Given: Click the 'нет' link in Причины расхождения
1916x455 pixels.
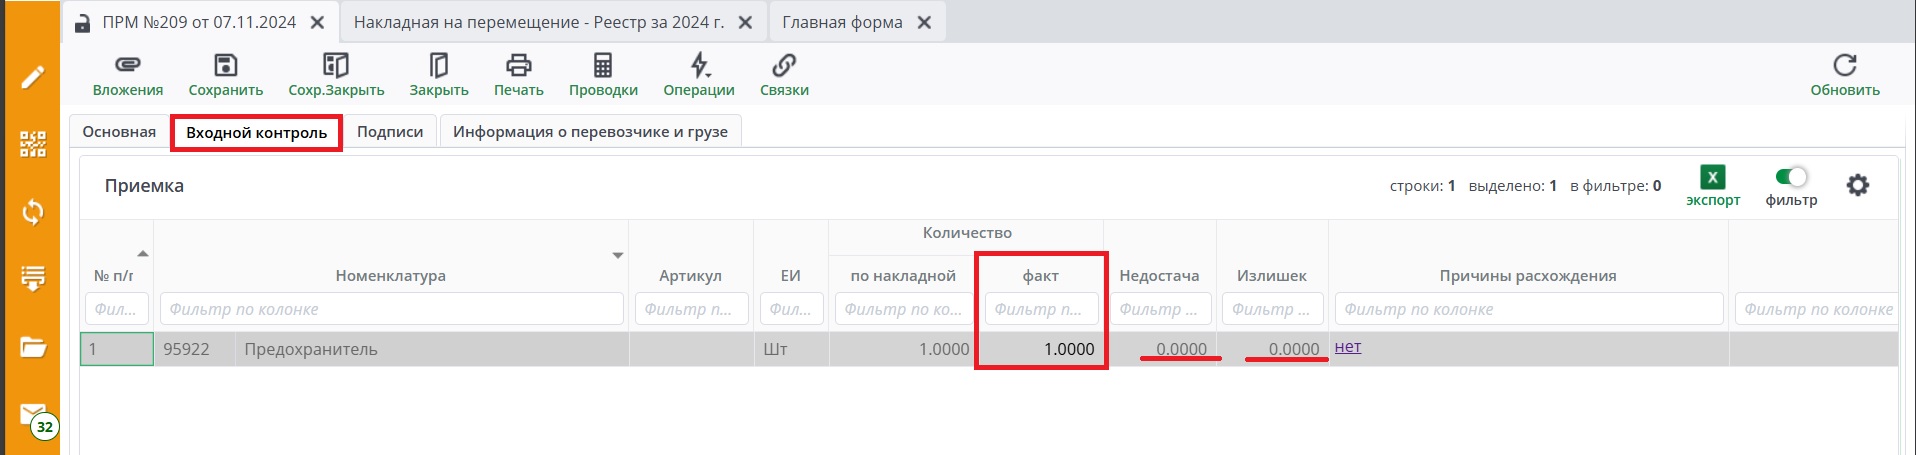Looking at the screenshot, I should [1348, 347].
